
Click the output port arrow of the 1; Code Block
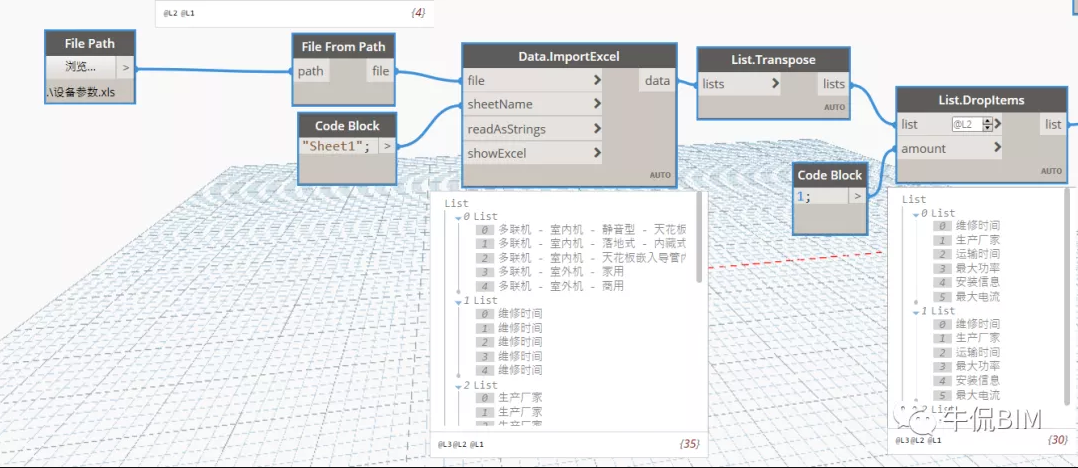coord(857,197)
